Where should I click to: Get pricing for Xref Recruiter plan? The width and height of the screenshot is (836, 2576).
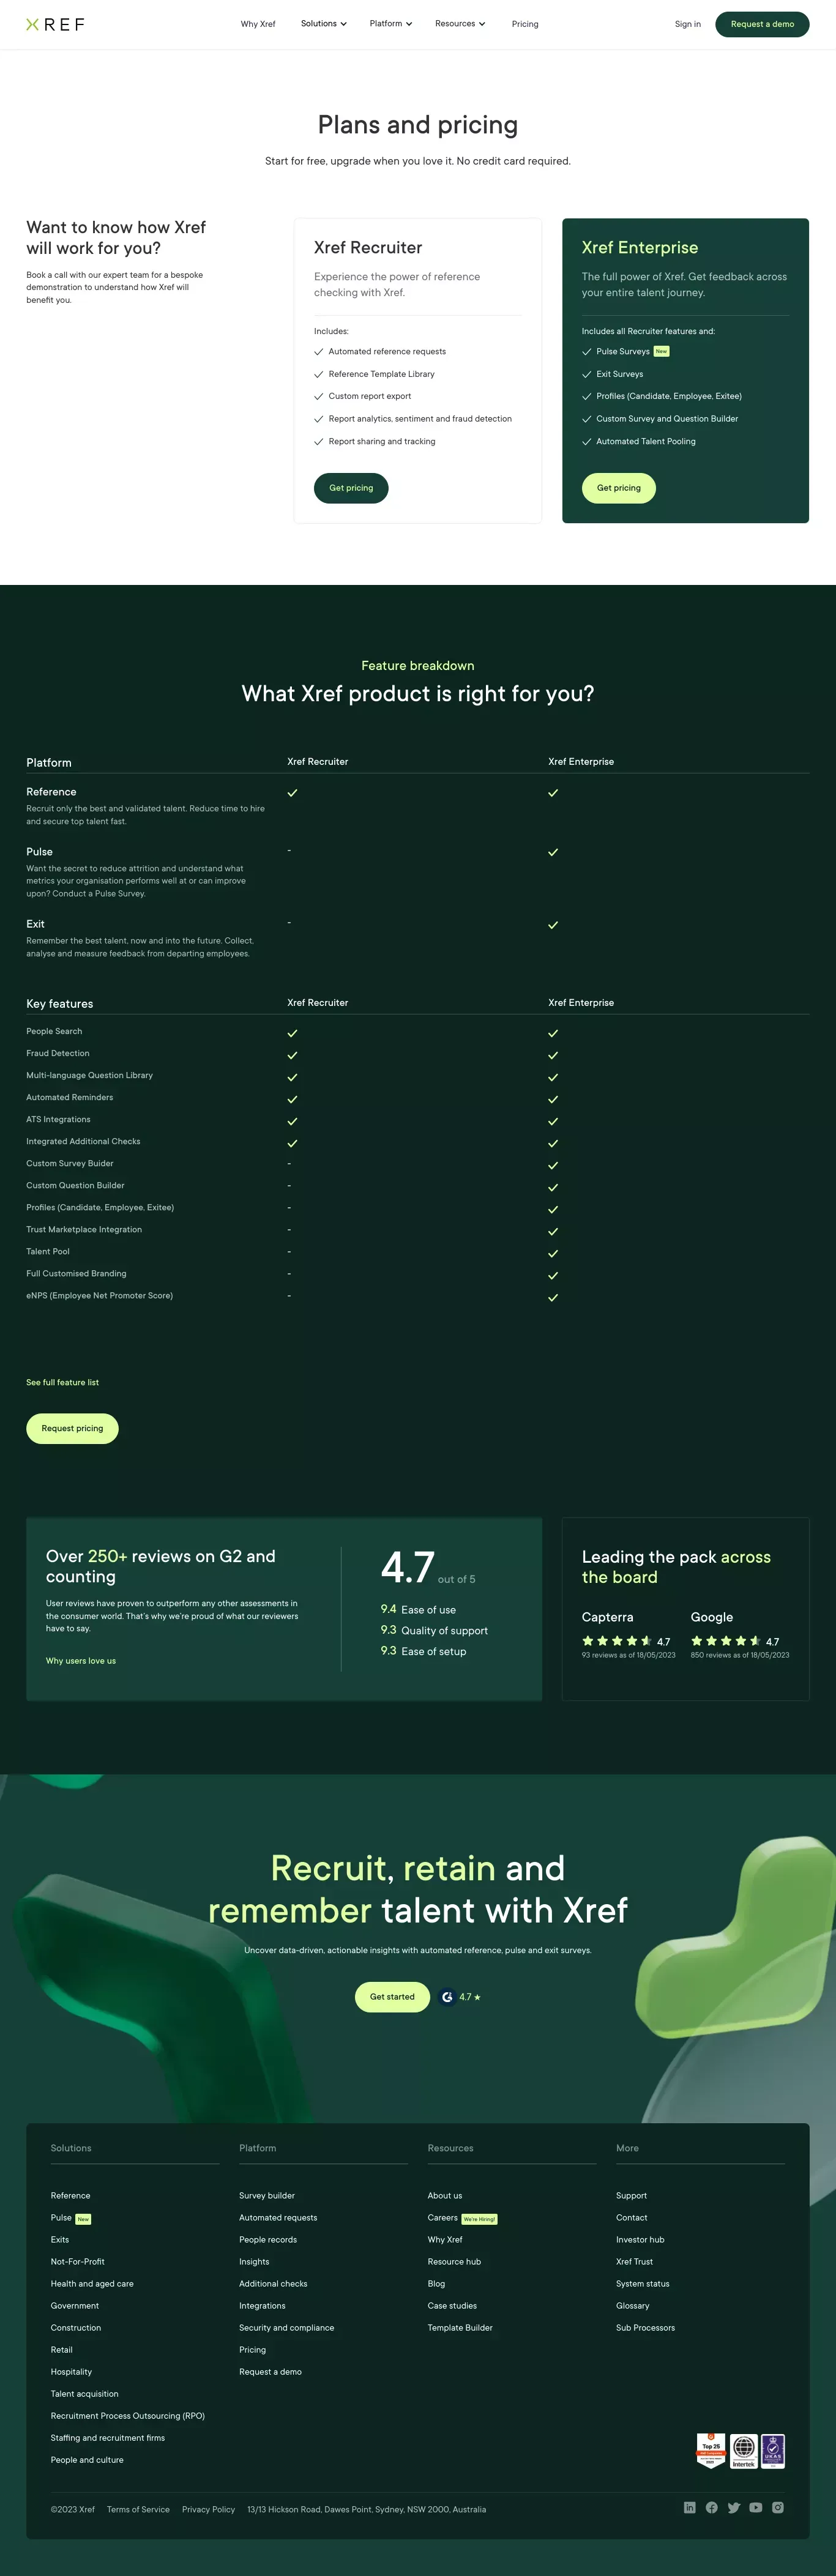tap(351, 488)
